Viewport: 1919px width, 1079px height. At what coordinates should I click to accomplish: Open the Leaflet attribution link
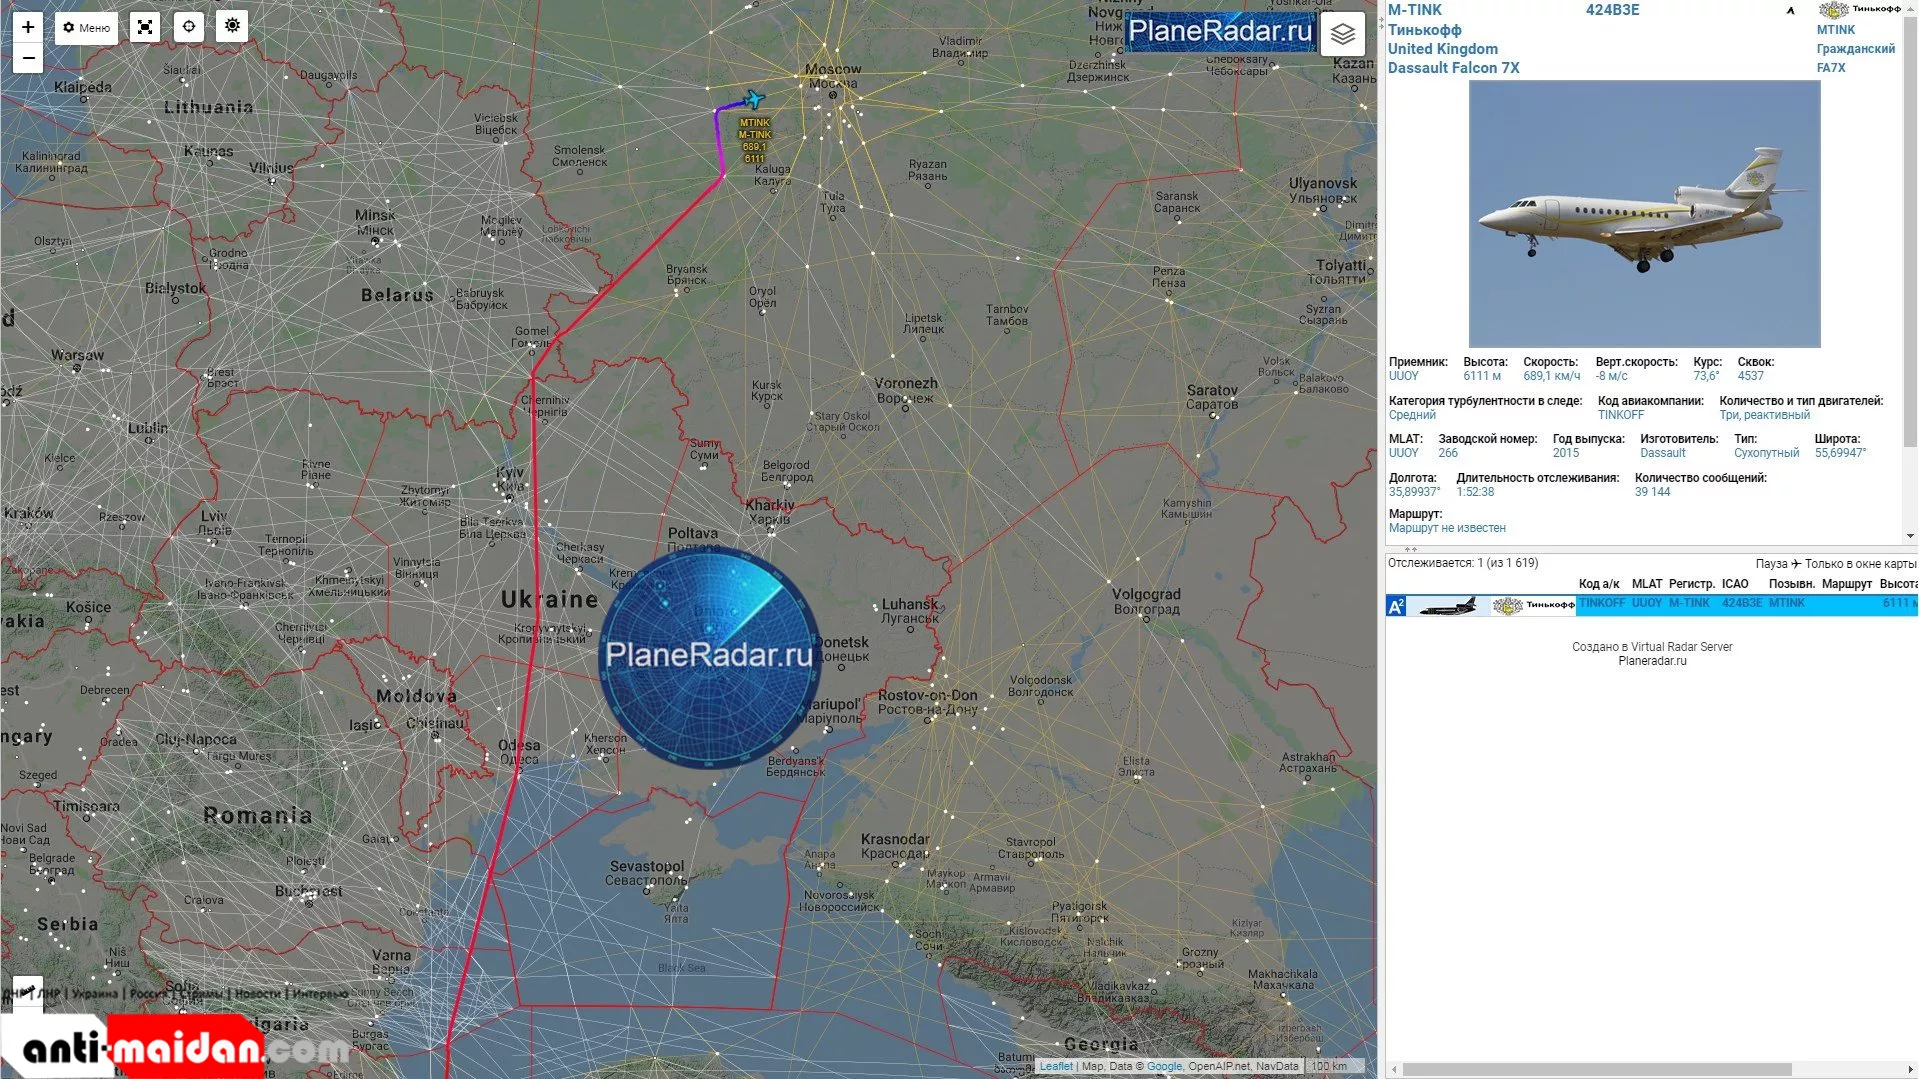1055,1066
